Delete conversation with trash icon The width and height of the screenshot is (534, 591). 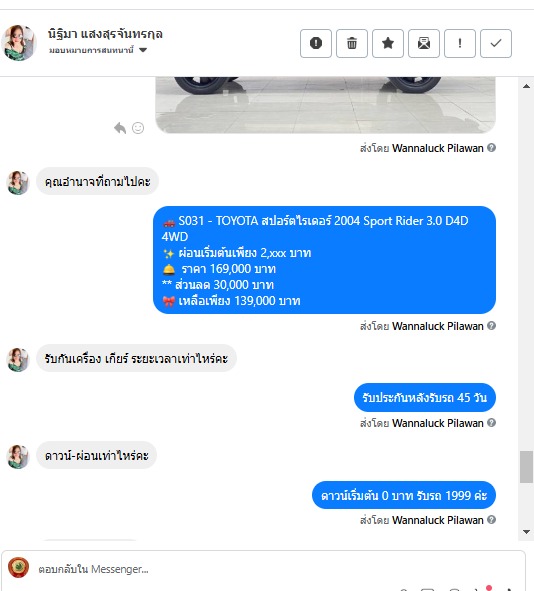point(352,43)
